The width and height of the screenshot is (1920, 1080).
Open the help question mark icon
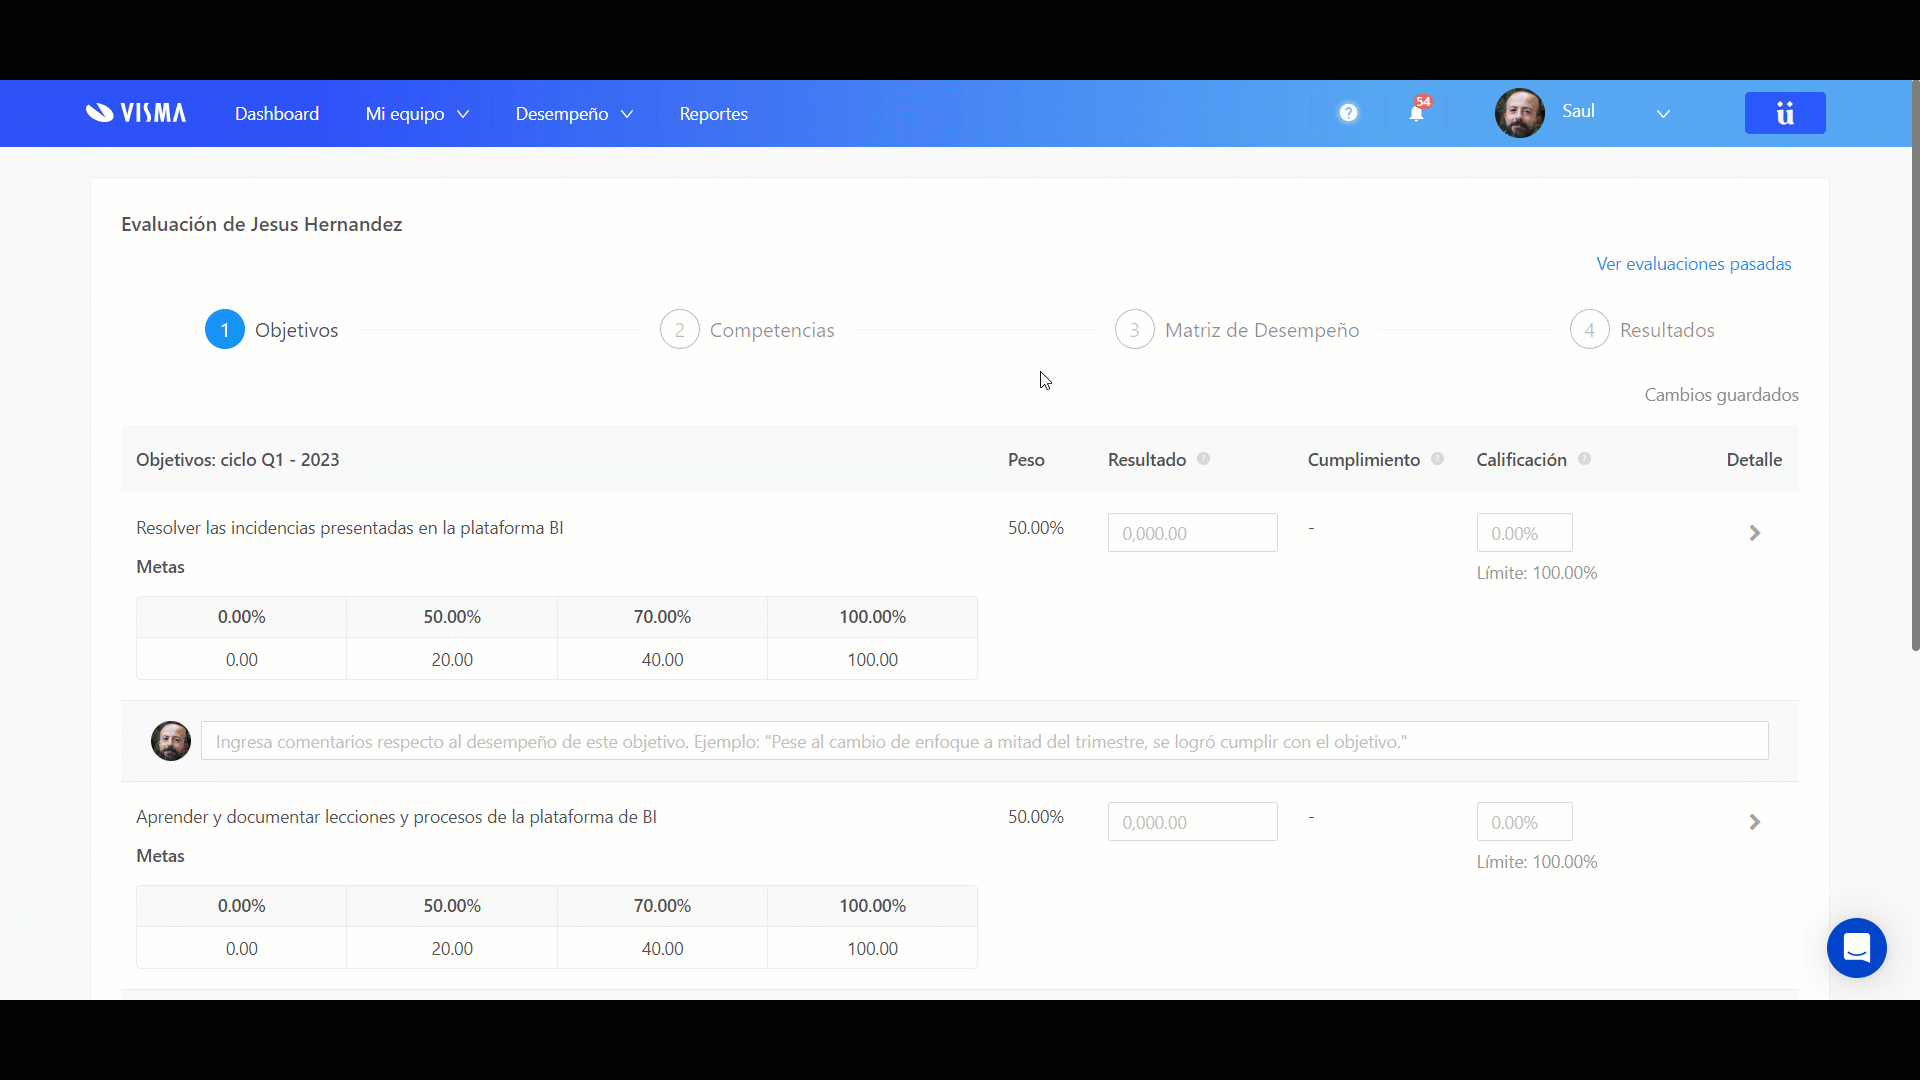point(1348,113)
